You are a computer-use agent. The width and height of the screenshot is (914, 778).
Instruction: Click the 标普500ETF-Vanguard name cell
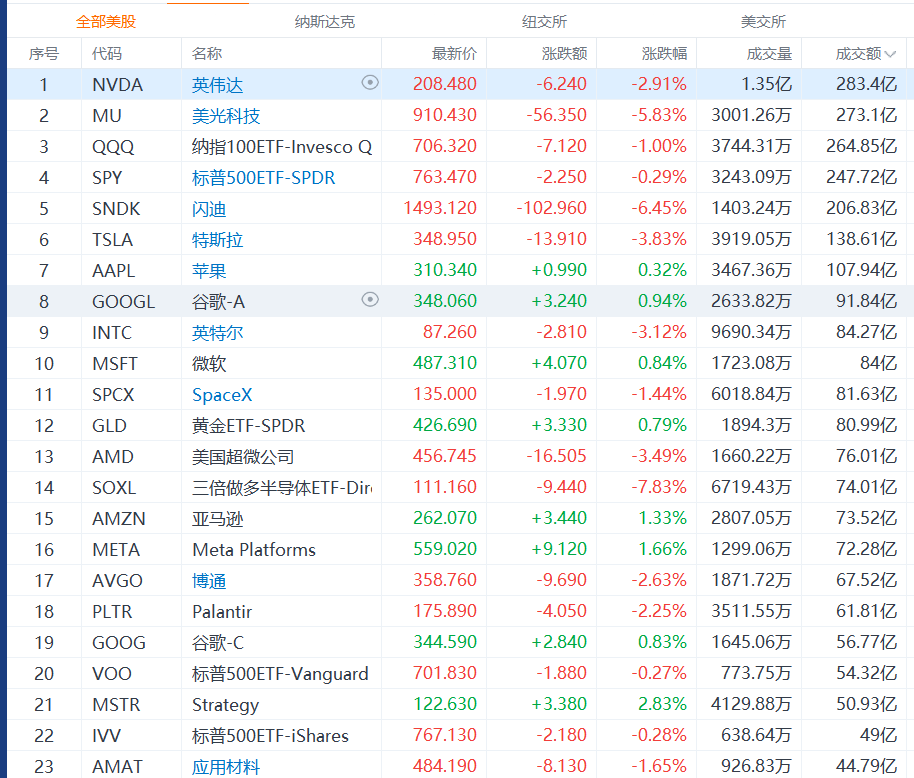tap(280, 674)
